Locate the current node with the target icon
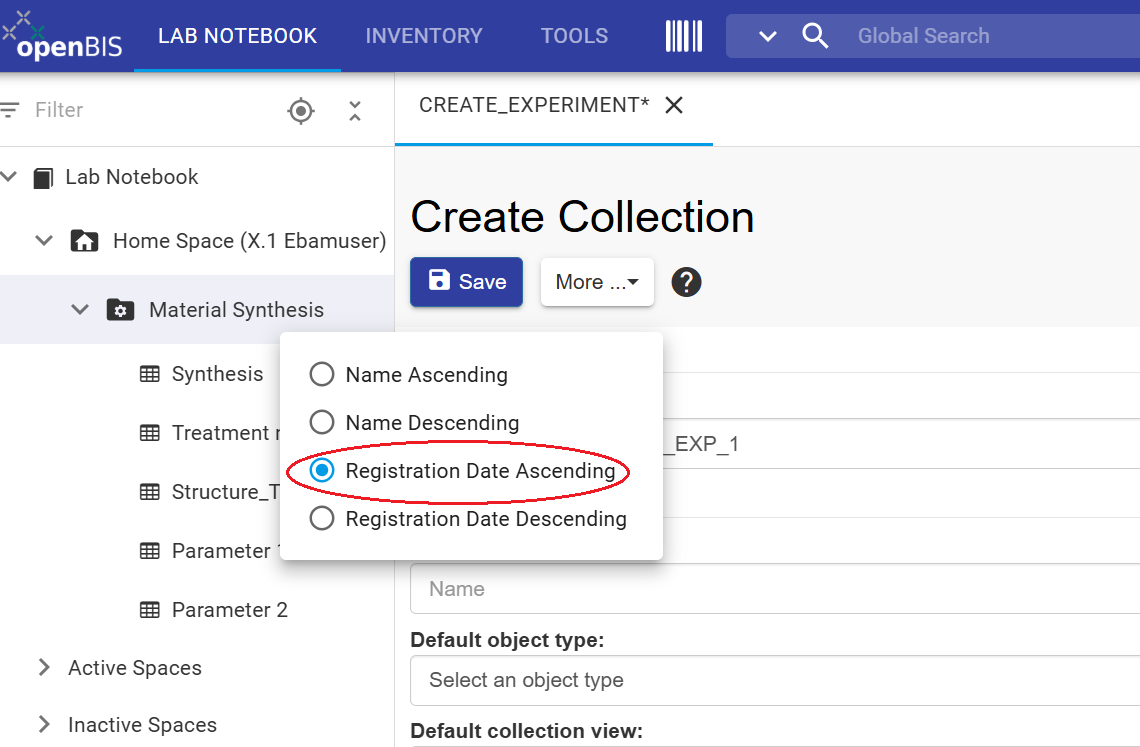 point(301,111)
